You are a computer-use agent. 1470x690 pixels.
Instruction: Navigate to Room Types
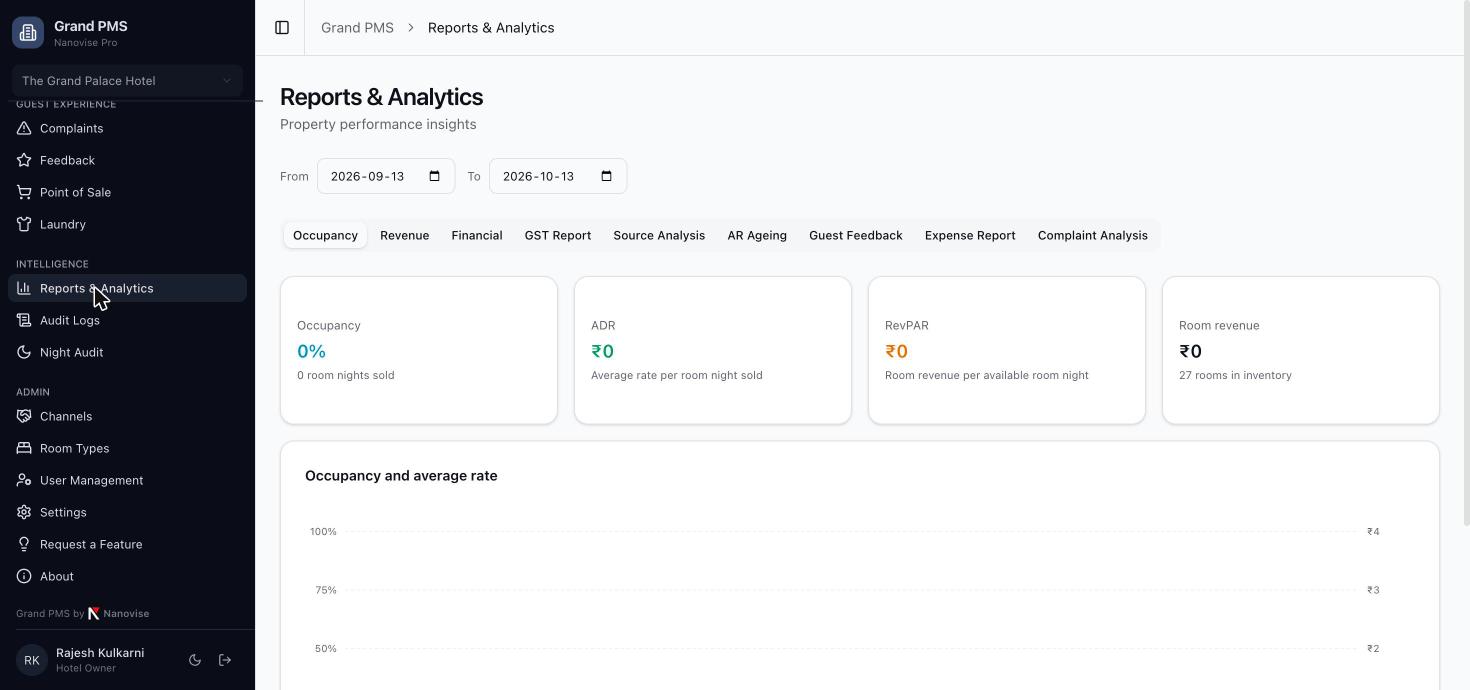click(127, 448)
